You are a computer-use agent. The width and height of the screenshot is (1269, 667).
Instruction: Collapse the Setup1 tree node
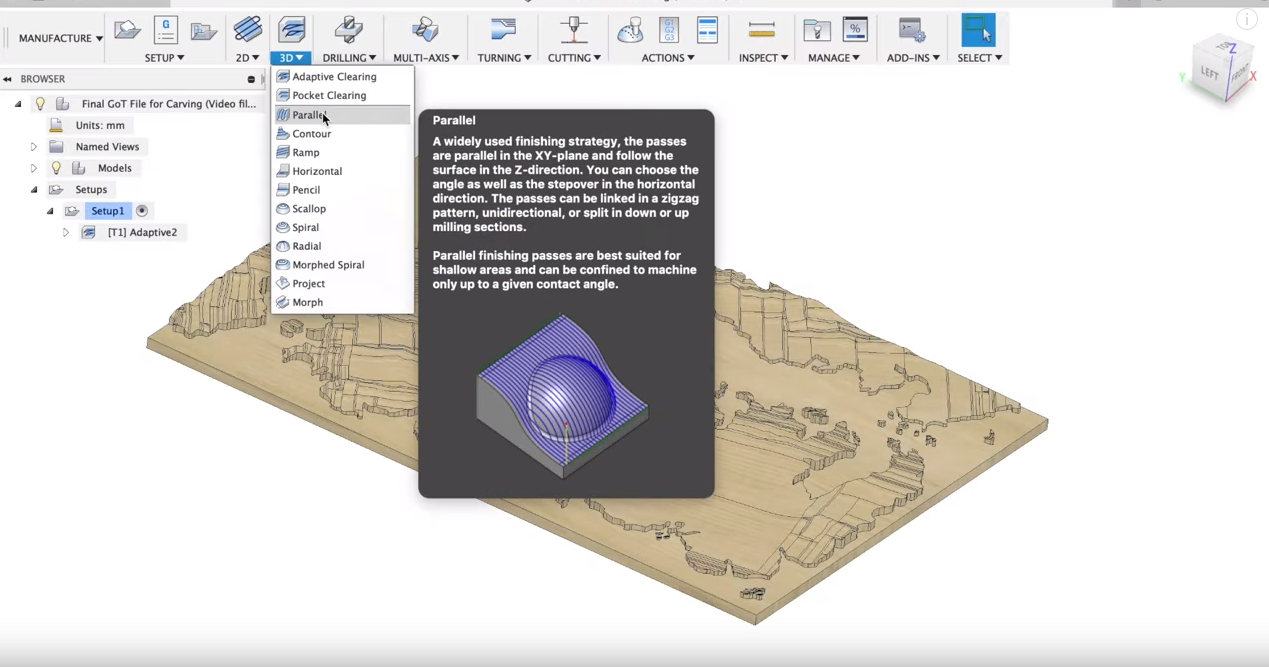tap(50, 211)
